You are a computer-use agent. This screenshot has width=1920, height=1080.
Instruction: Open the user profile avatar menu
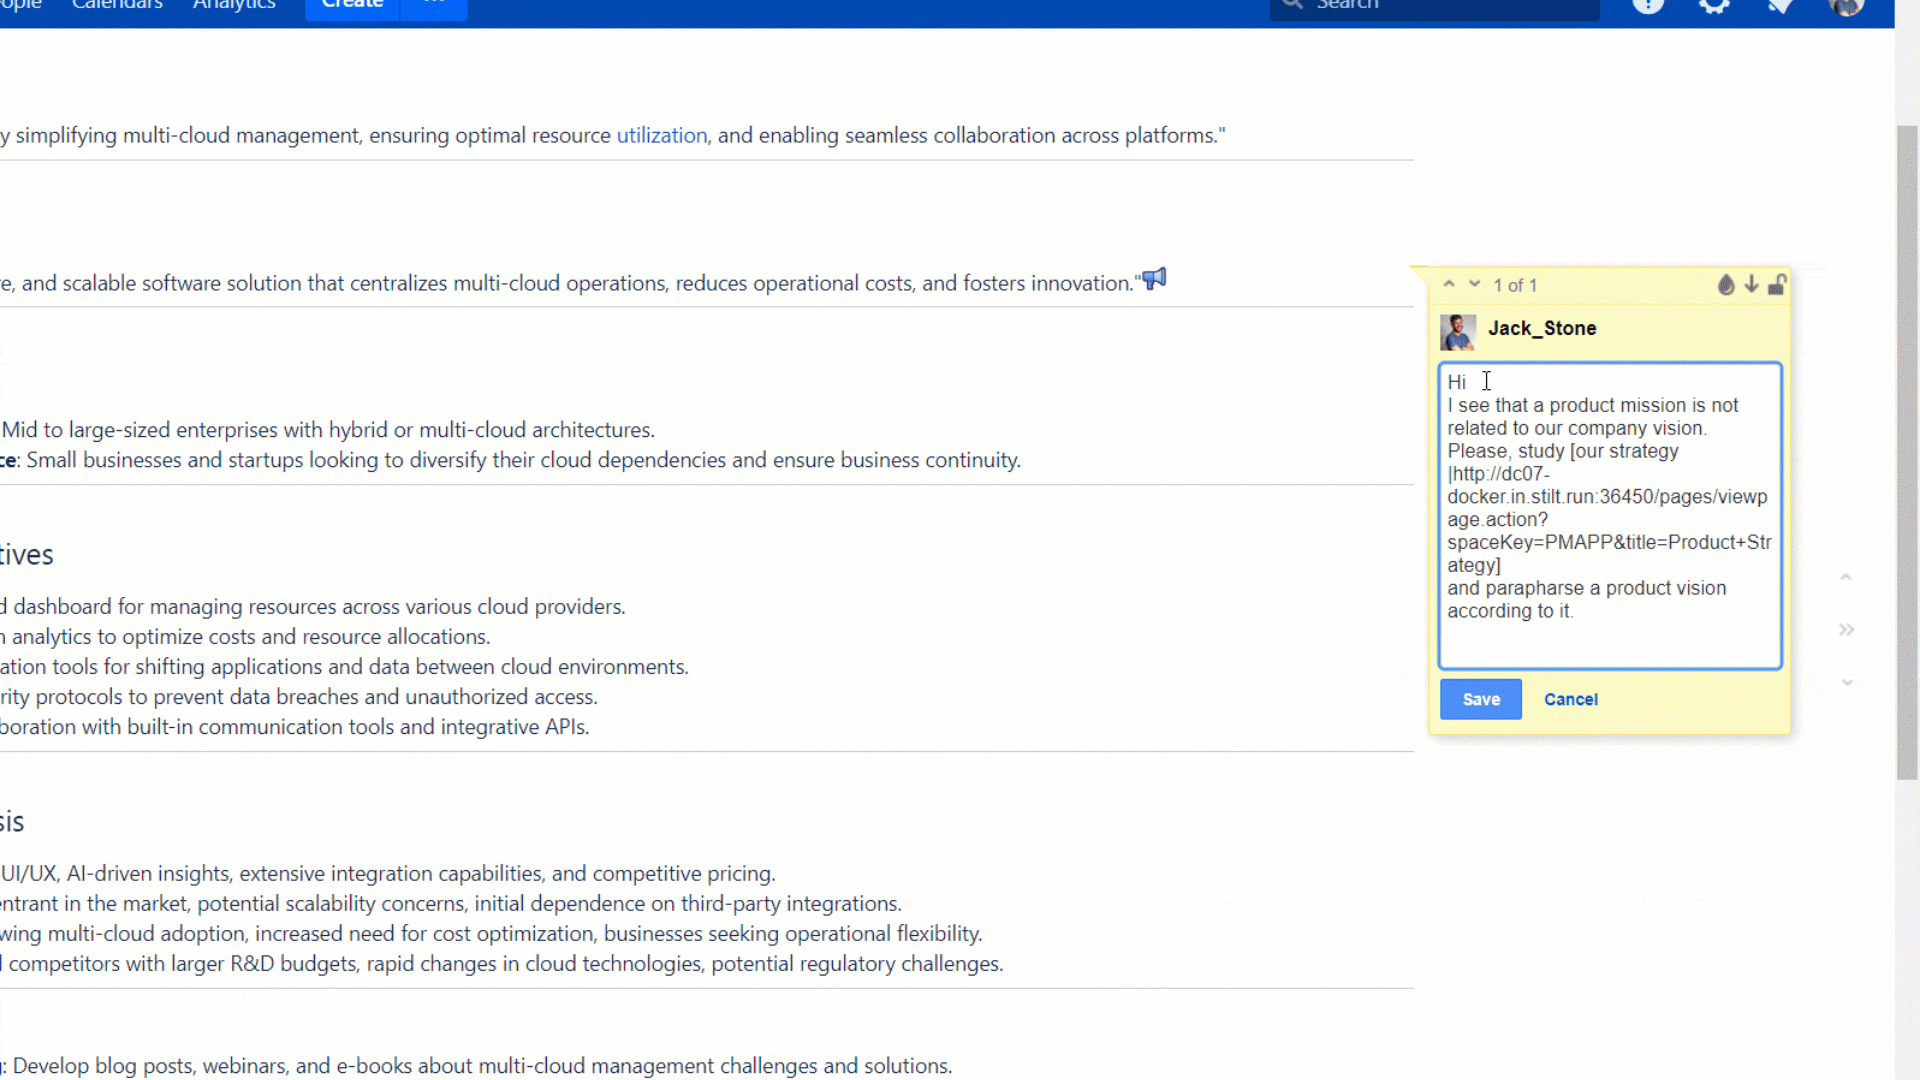[x=1846, y=5]
